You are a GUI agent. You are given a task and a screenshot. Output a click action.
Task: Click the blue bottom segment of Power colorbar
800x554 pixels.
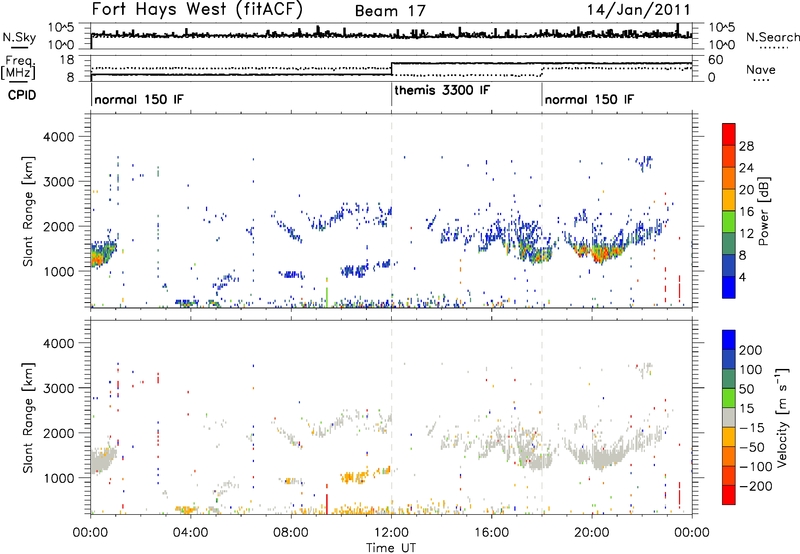pyautogui.click(x=729, y=287)
